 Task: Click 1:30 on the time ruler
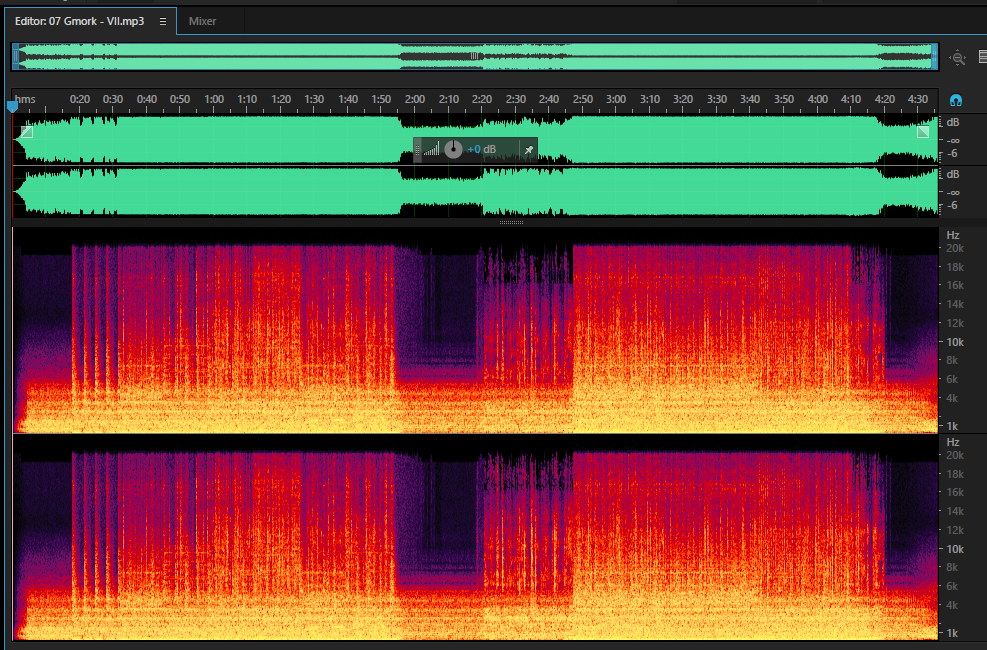click(314, 99)
